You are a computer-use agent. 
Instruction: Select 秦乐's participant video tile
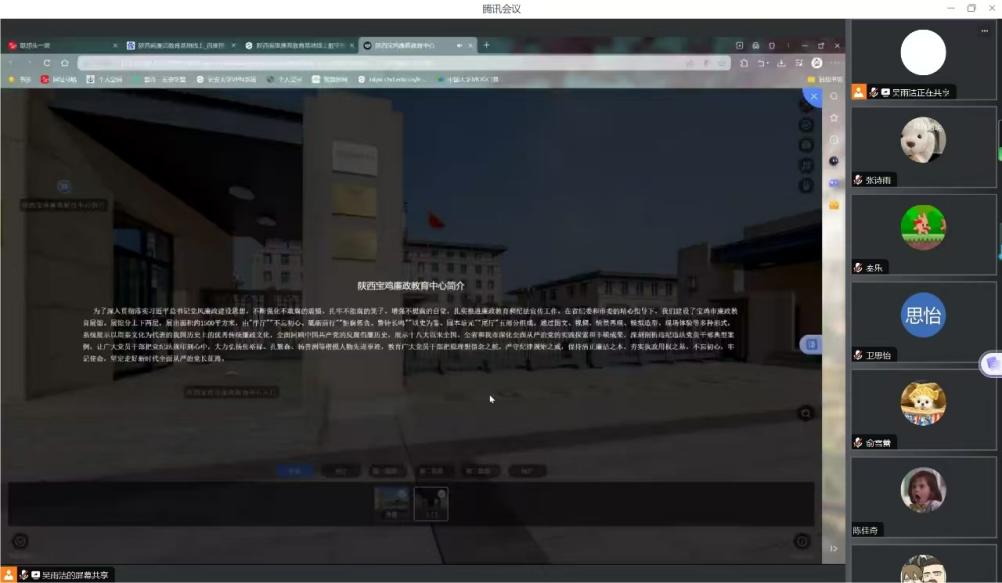923,233
